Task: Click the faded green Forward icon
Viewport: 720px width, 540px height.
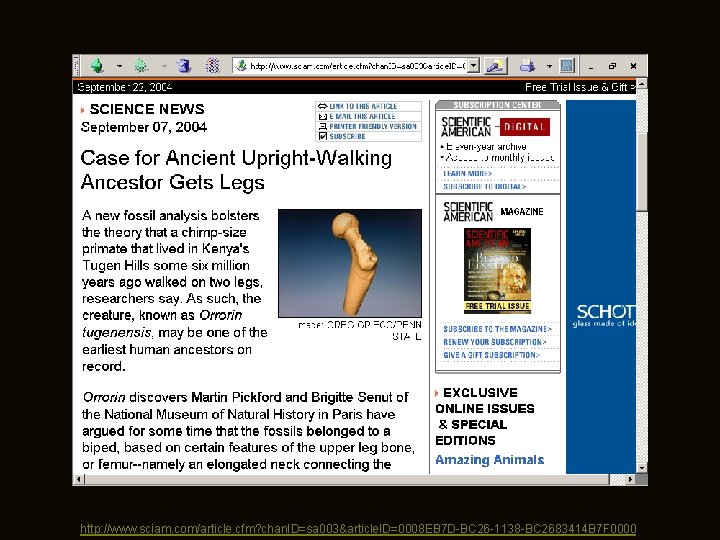Action: 141,66
